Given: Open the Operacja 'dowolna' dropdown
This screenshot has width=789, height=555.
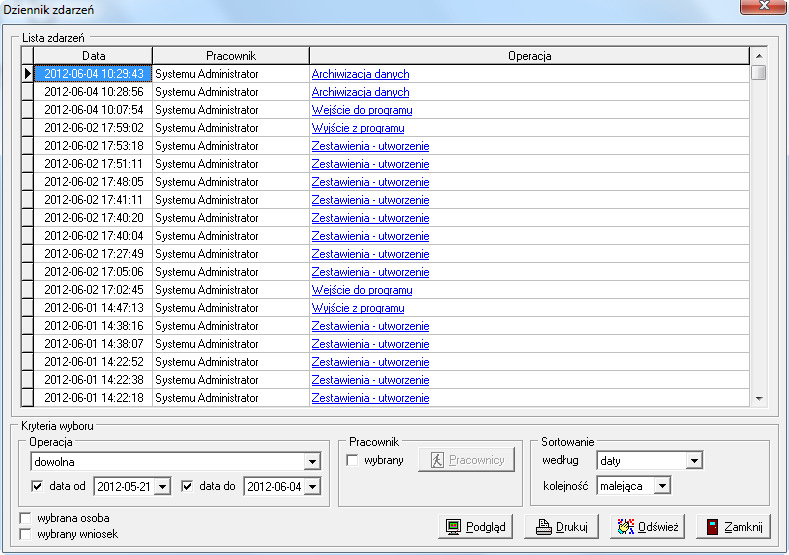Looking at the screenshot, I should pyautogui.click(x=312, y=461).
